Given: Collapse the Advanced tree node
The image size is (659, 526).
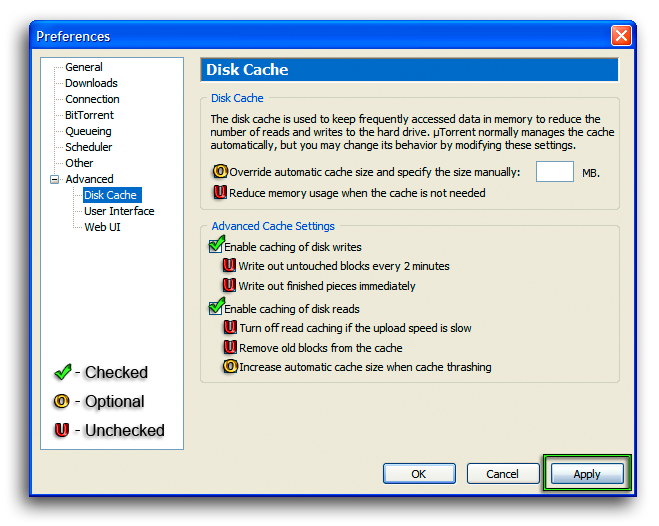Looking at the screenshot, I should (53, 179).
